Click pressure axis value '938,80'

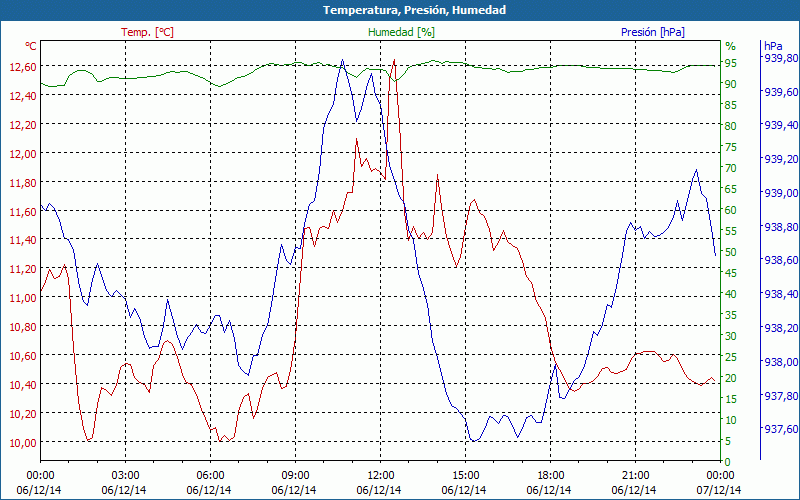pyautogui.click(x=781, y=227)
